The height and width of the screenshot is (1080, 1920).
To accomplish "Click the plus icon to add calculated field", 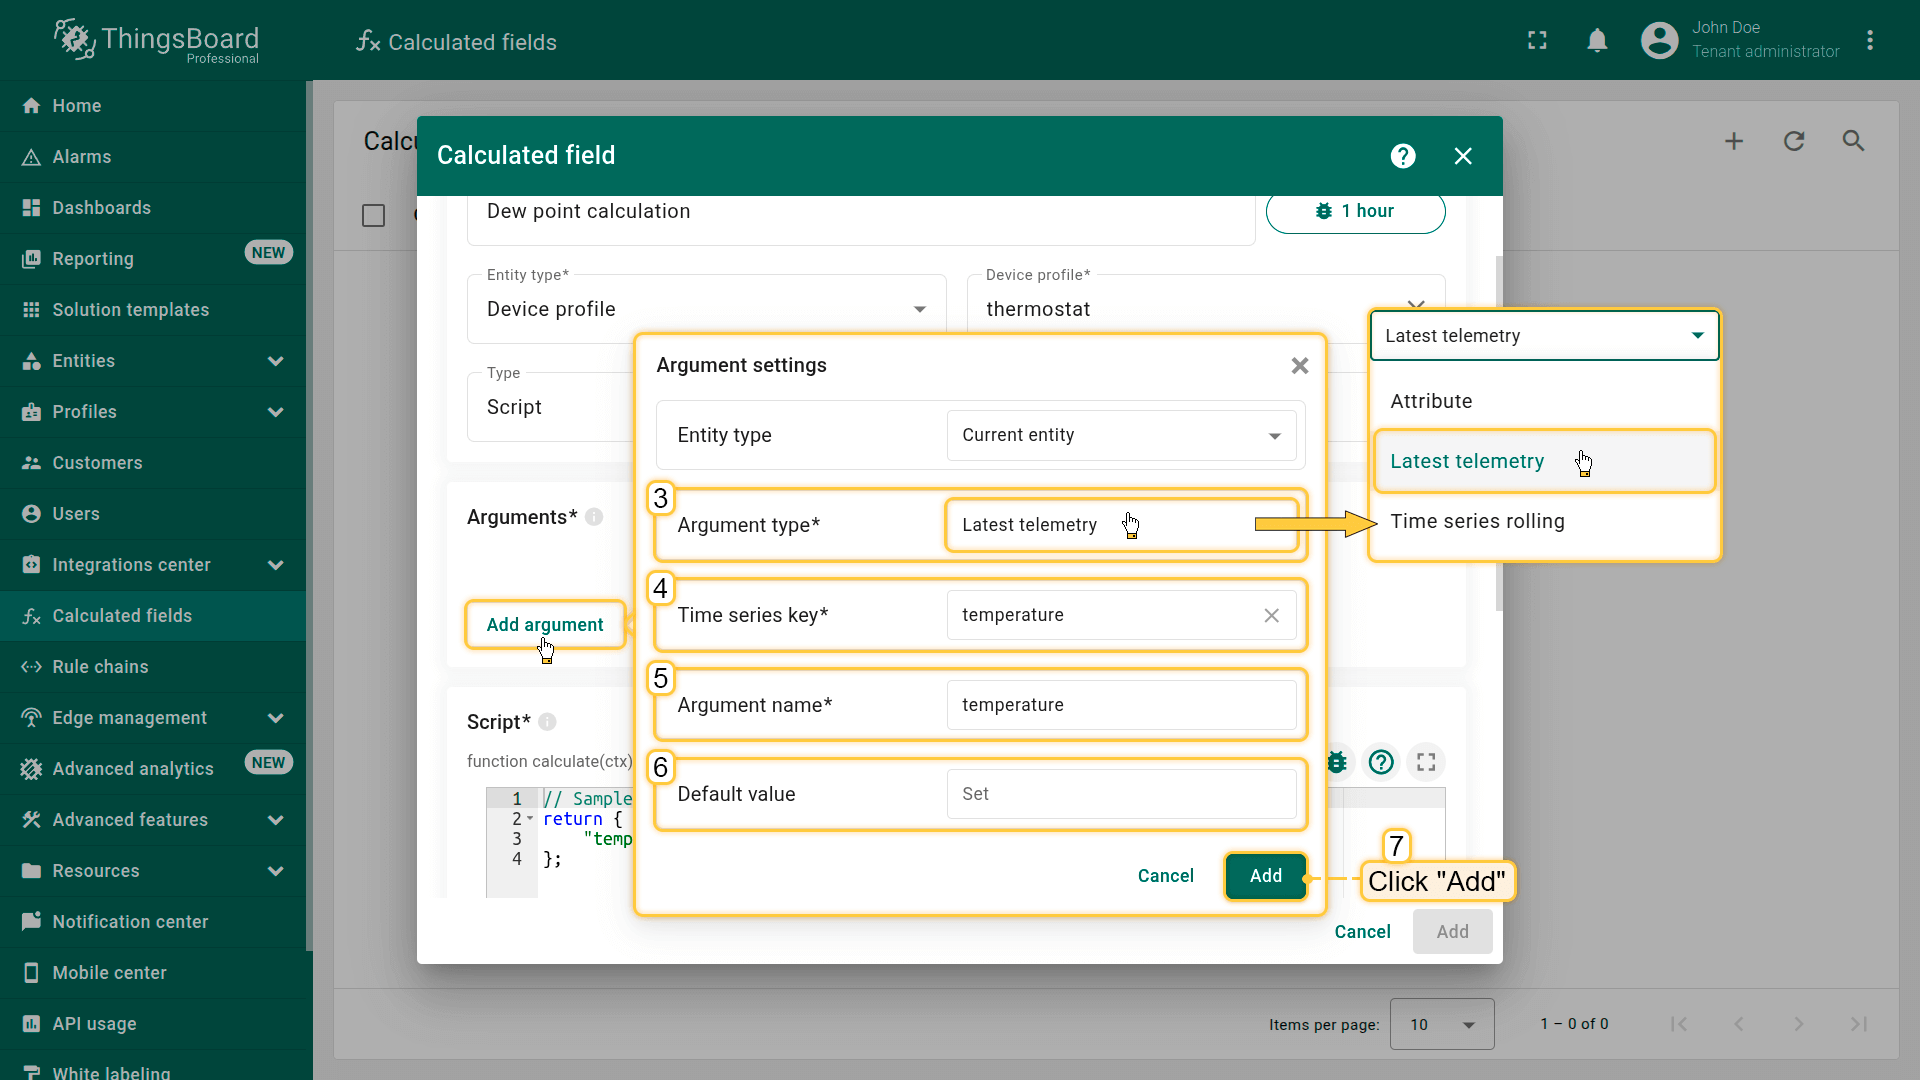I will pos(1733,141).
